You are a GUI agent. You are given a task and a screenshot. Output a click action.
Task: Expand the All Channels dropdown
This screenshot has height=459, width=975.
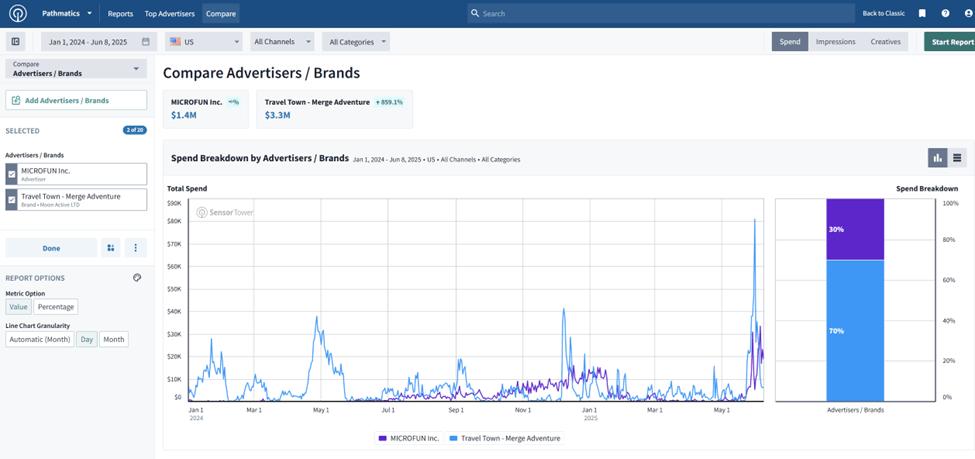(282, 42)
